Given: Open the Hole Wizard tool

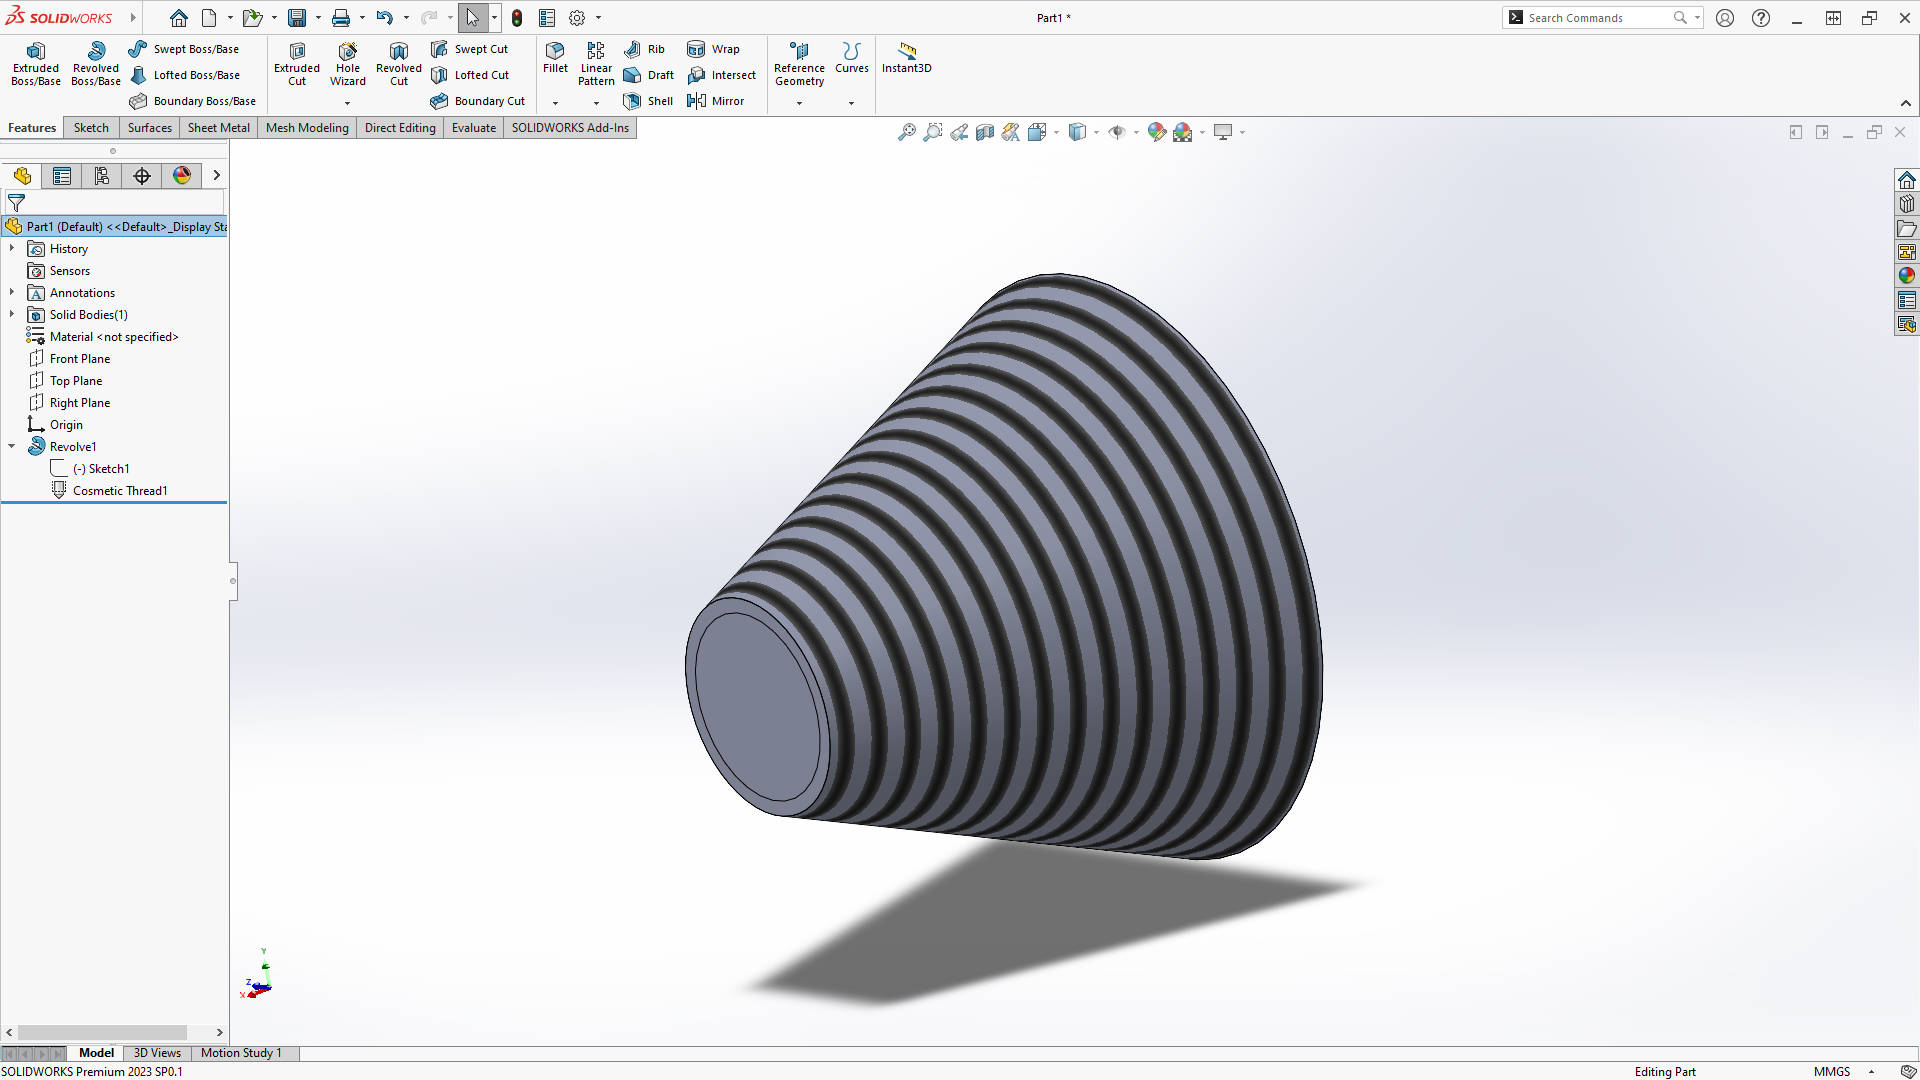Looking at the screenshot, I should click(x=347, y=63).
